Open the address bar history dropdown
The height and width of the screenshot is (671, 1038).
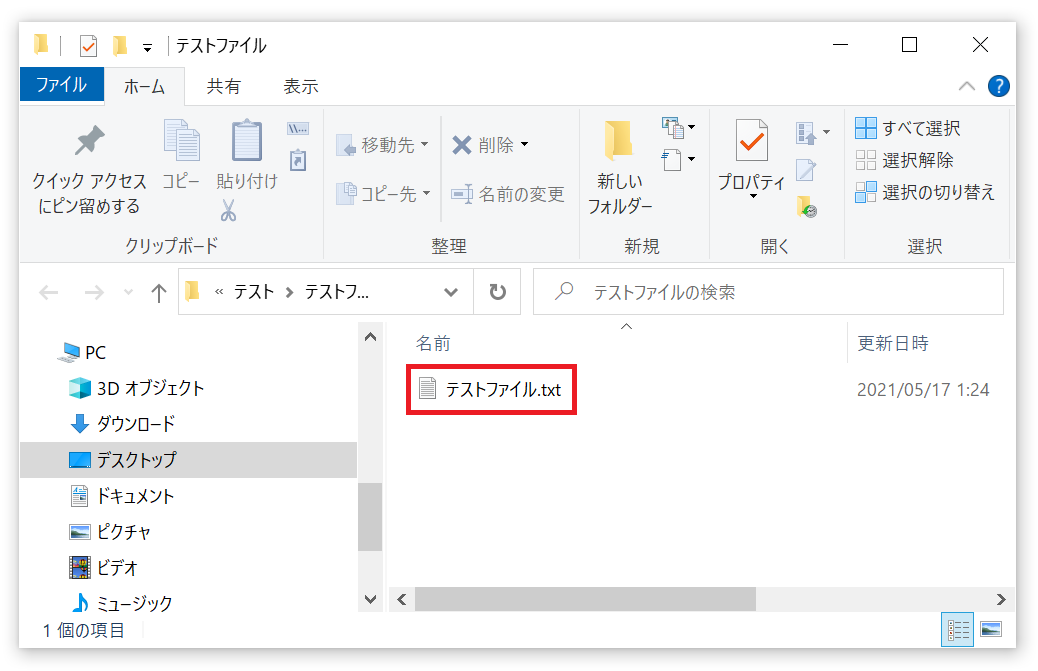coord(451,292)
